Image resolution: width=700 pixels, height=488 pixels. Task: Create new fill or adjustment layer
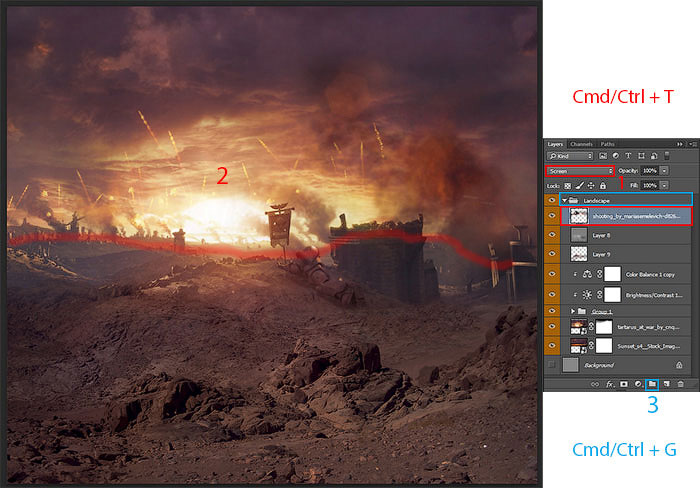coord(638,384)
